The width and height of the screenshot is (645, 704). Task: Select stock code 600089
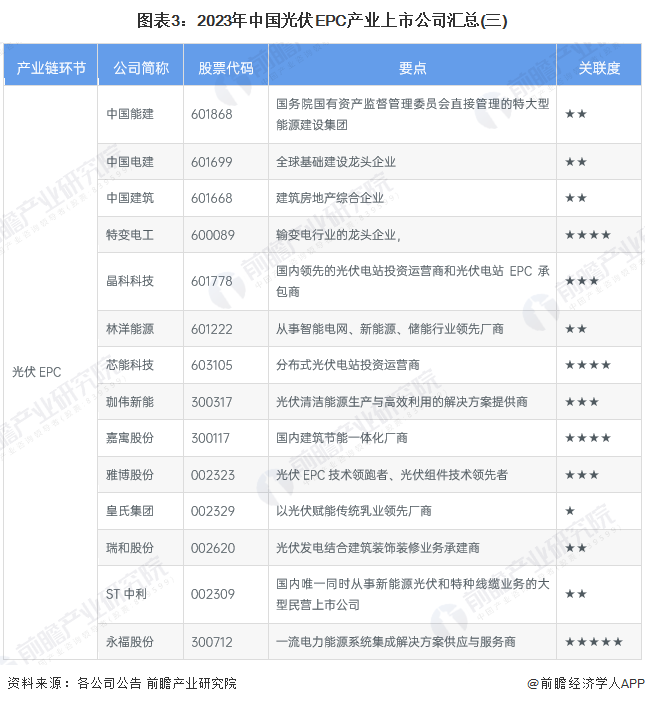pyautogui.click(x=213, y=235)
